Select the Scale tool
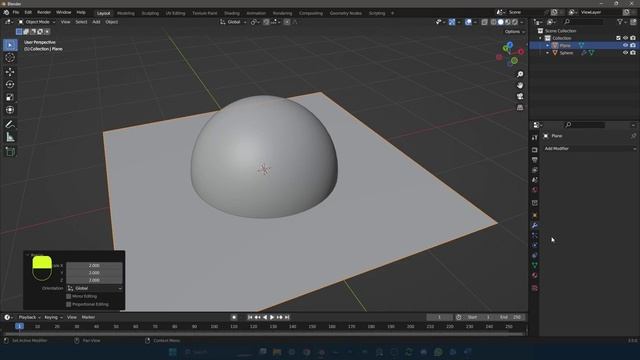This screenshot has width=640, height=360. (x=10, y=97)
